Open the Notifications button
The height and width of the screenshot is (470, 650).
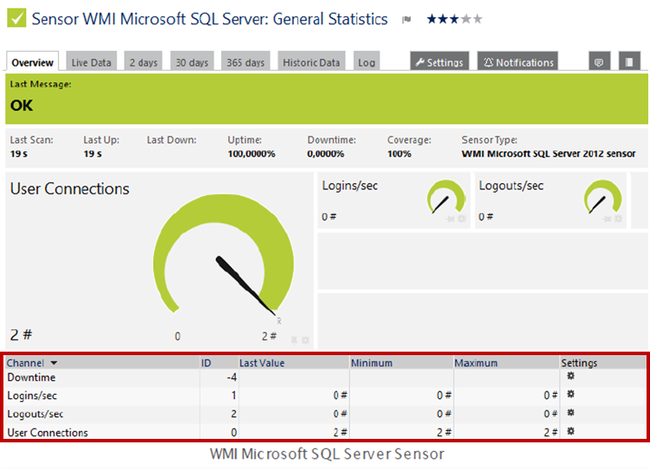click(x=517, y=62)
